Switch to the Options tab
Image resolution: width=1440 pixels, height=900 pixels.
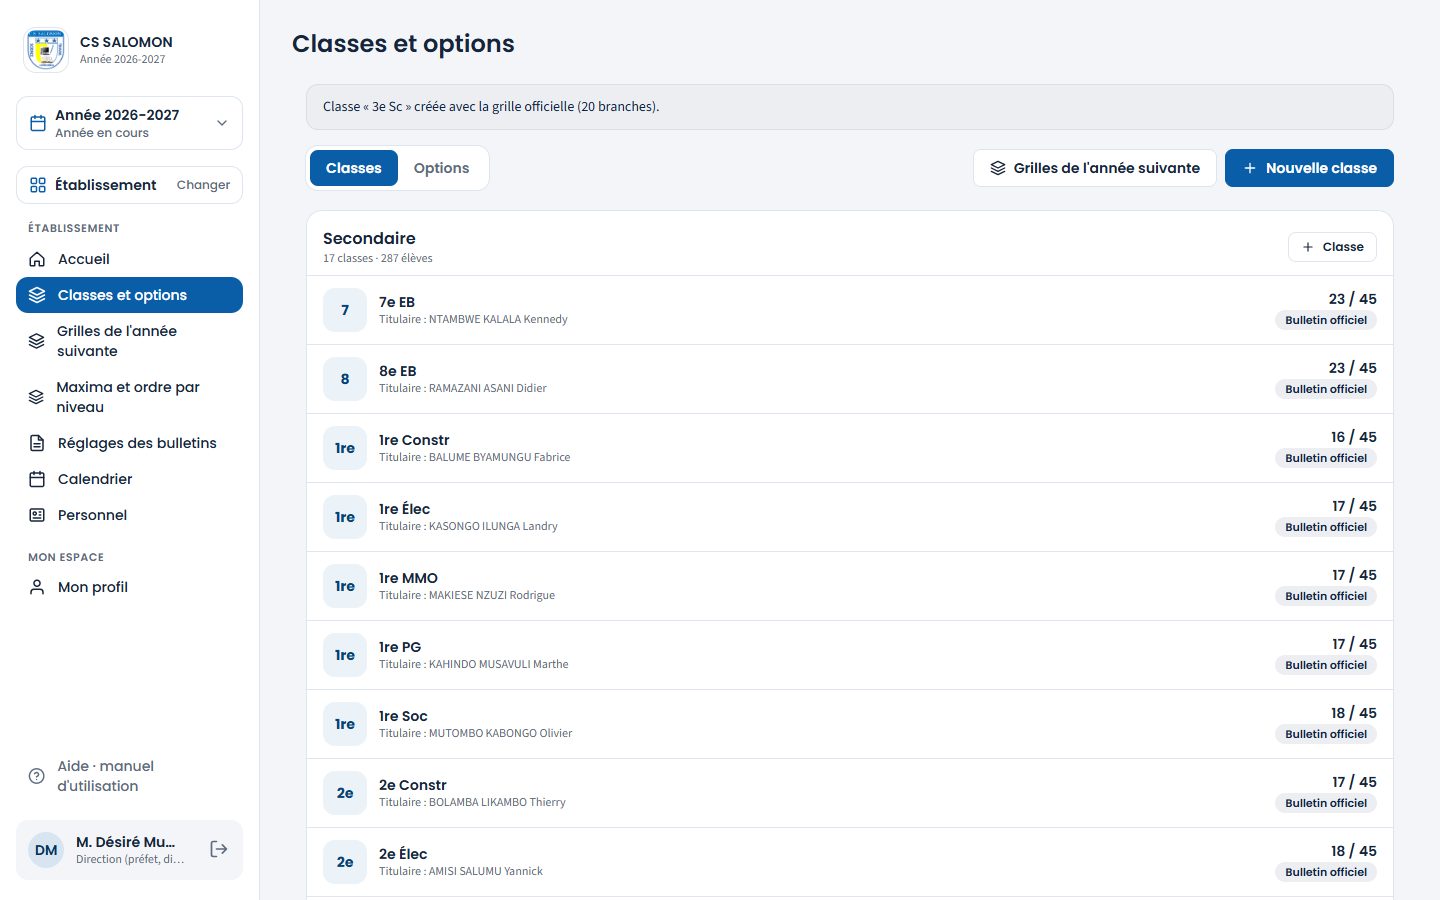pos(441,168)
